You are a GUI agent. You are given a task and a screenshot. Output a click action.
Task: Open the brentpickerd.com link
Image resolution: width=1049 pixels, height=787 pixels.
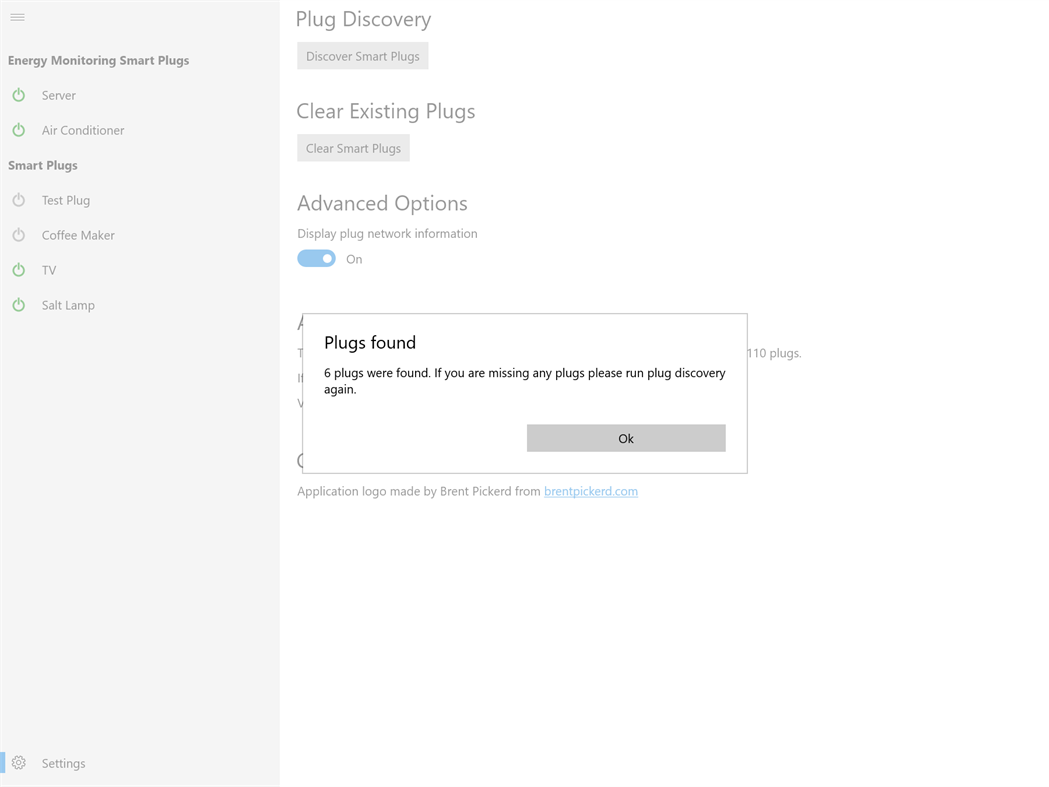click(x=590, y=491)
